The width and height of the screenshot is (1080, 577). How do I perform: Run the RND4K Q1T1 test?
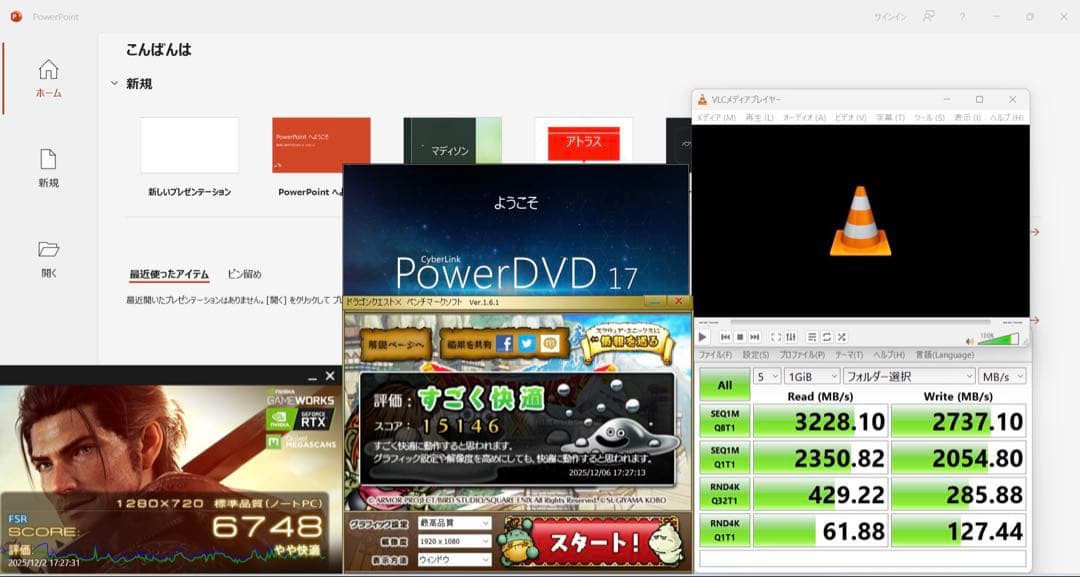pos(725,530)
